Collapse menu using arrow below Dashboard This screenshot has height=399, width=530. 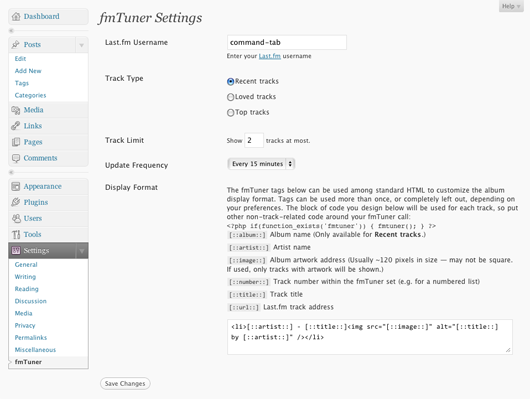(x=11, y=31)
